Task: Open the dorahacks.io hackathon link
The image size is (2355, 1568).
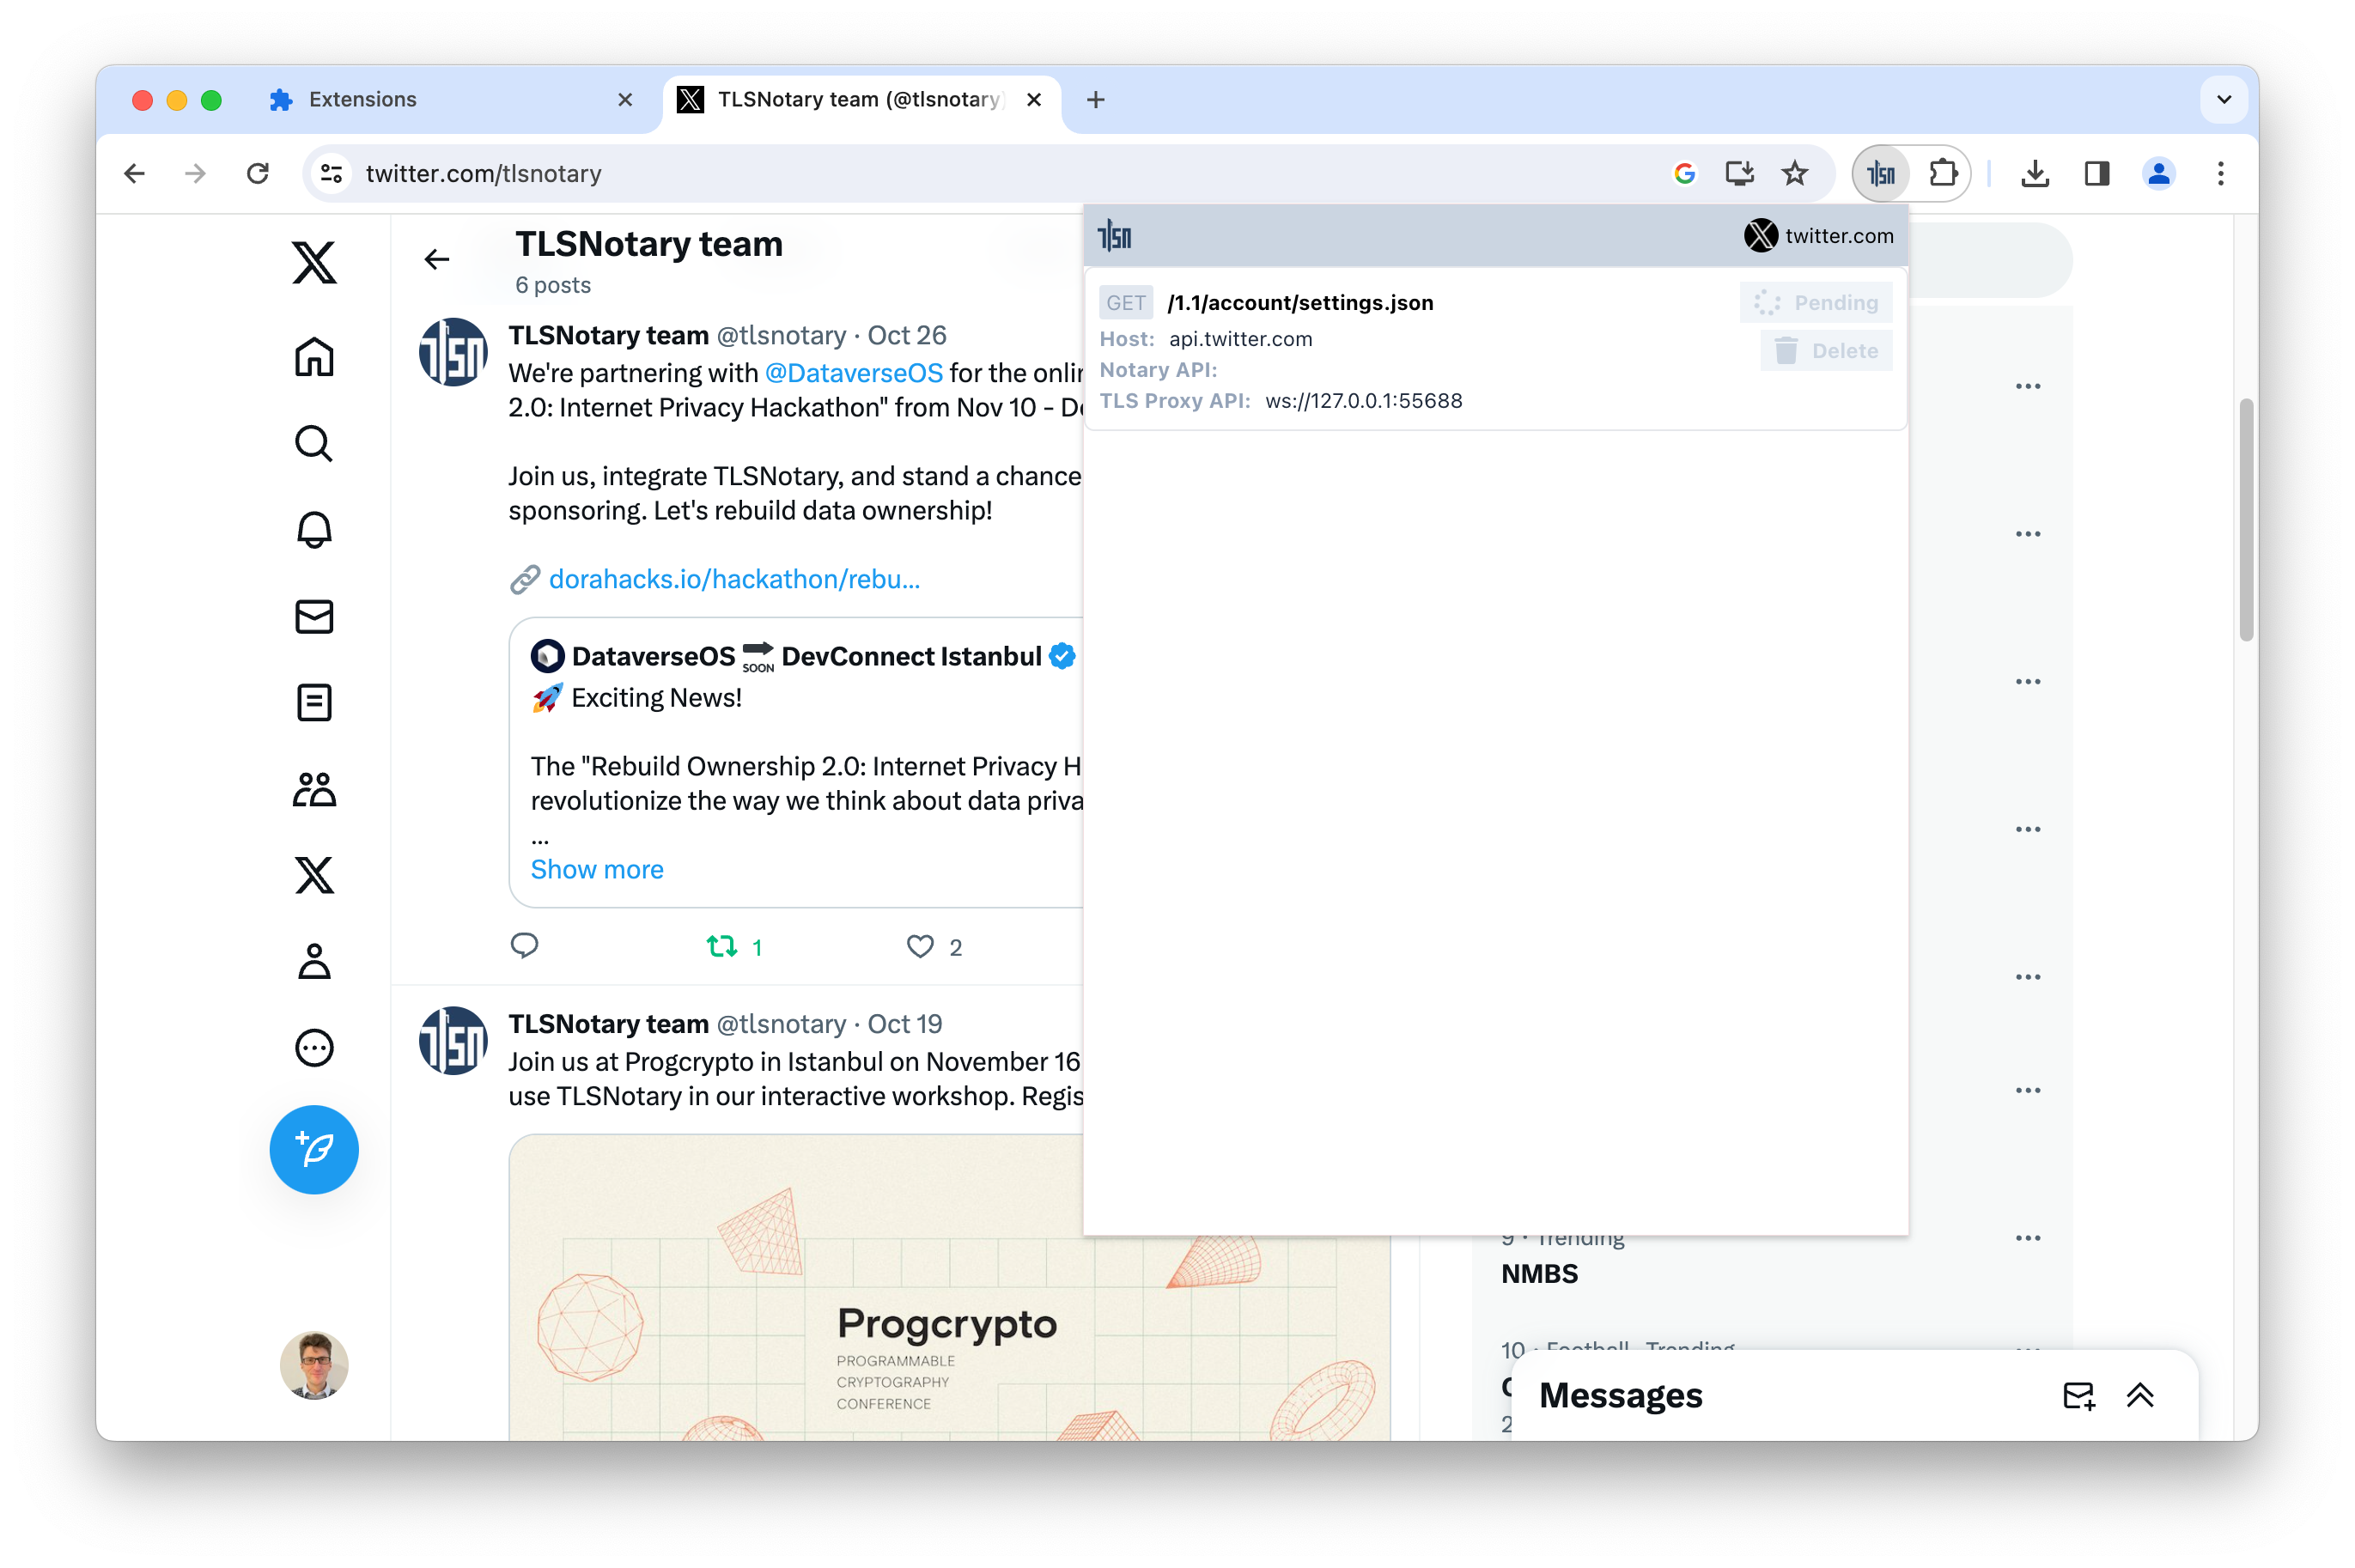Action: [734, 579]
